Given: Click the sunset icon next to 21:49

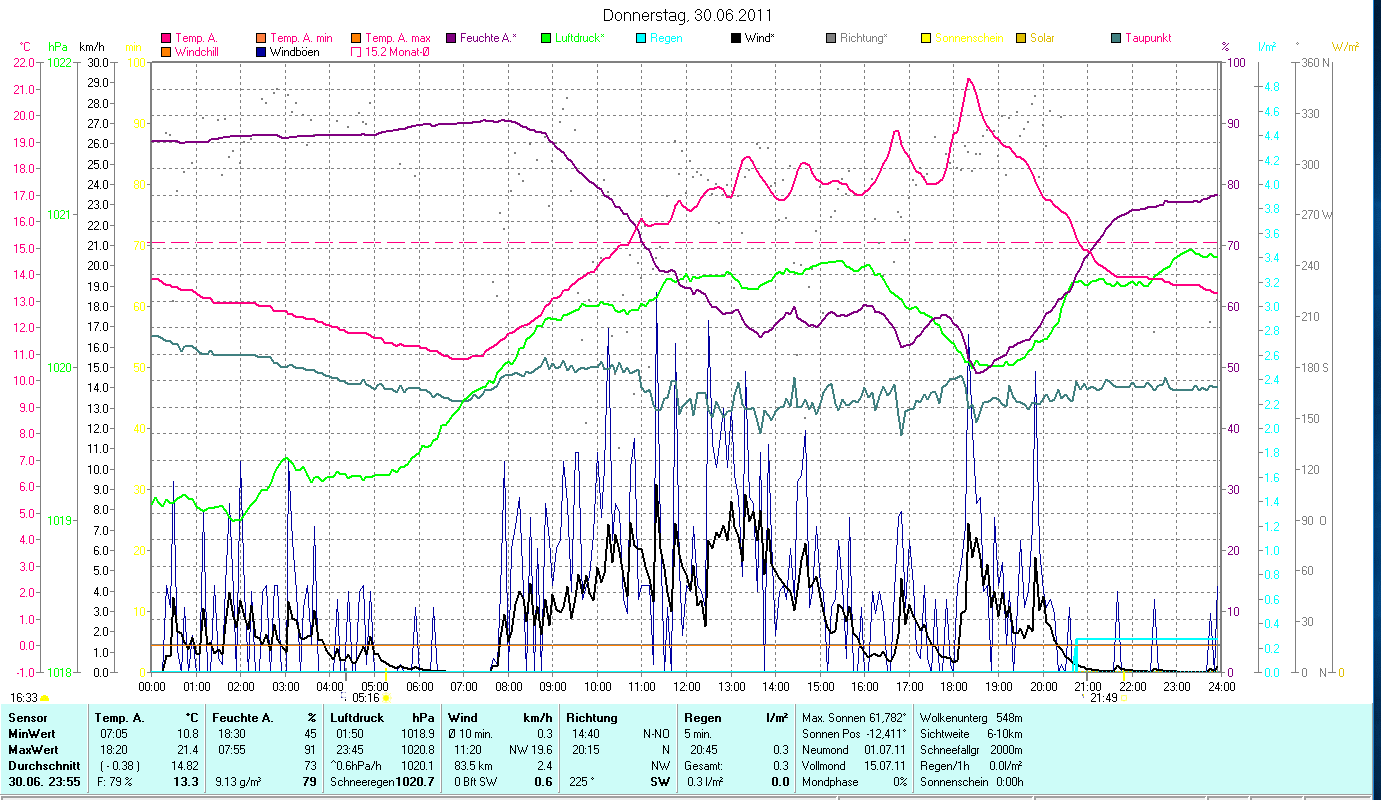Looking at the screenshot, I should [1124, 698].
